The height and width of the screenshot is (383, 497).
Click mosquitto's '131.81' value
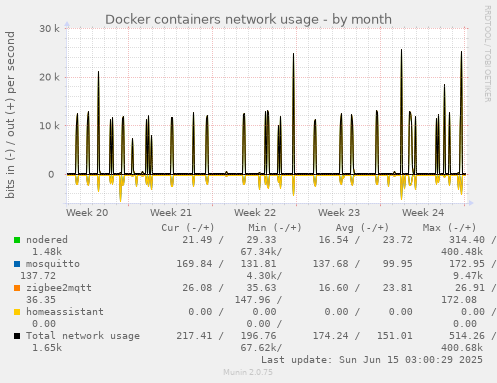pos(258,264)
